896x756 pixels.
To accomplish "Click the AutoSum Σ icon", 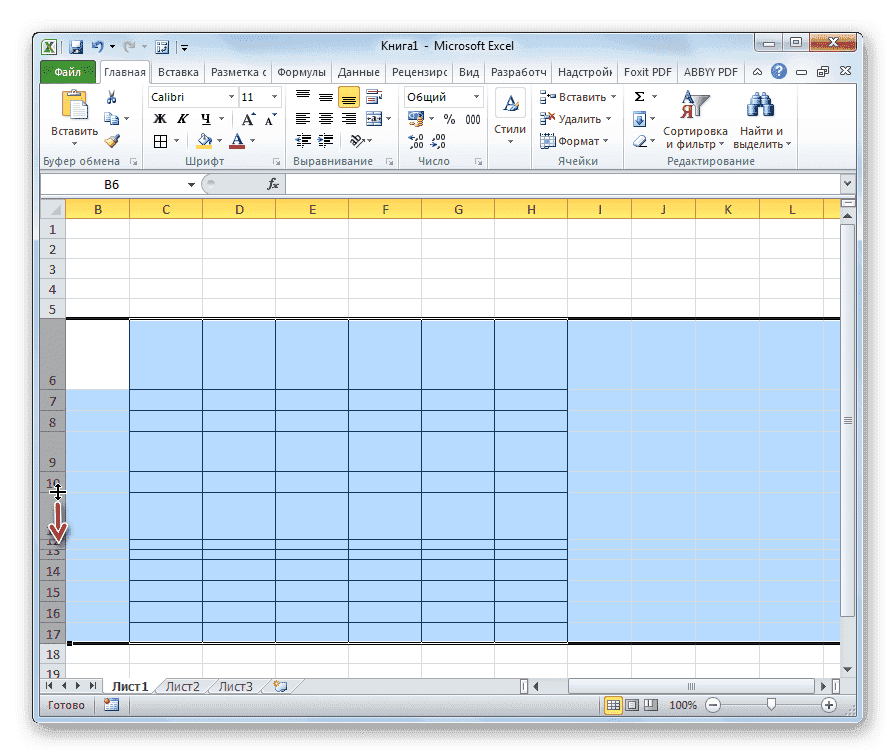I will (640, 95).
